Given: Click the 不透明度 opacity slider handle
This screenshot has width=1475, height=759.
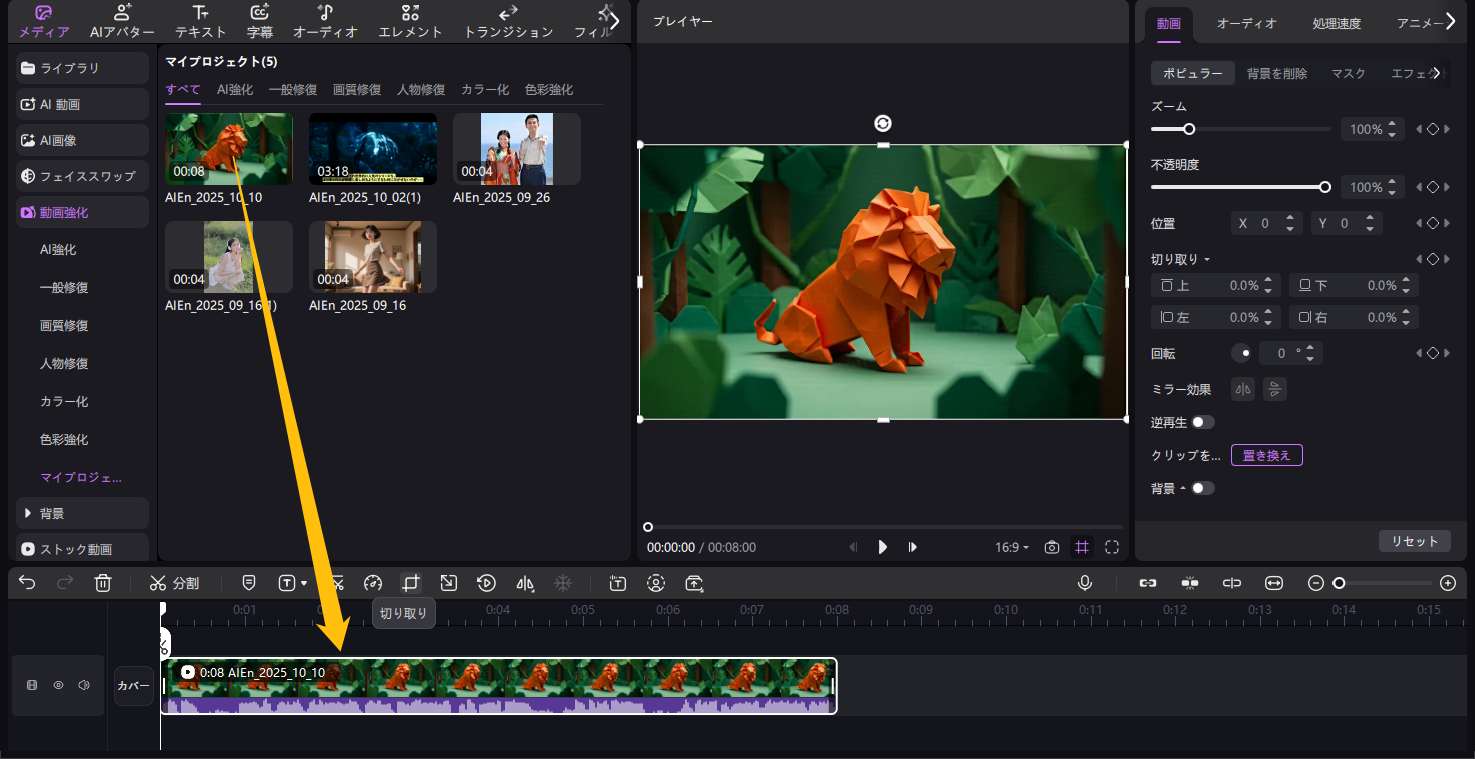Looking at the screenshot, I should 1325,187.
